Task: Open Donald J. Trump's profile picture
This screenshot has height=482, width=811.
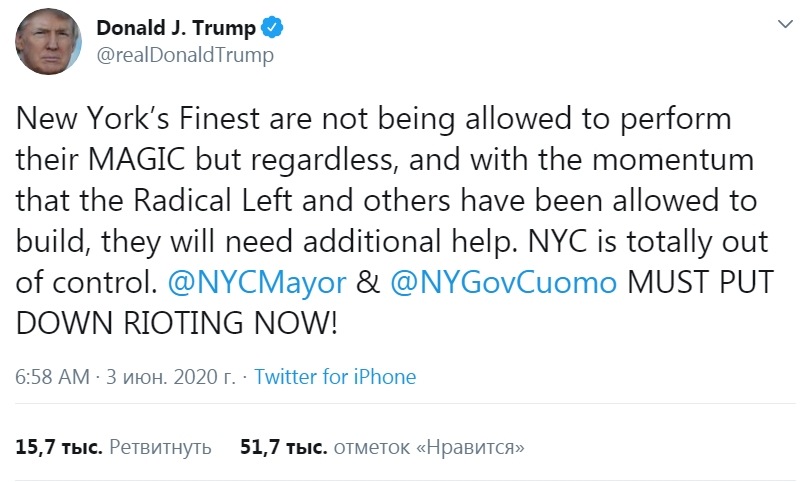Action: (x=47, y=43)
